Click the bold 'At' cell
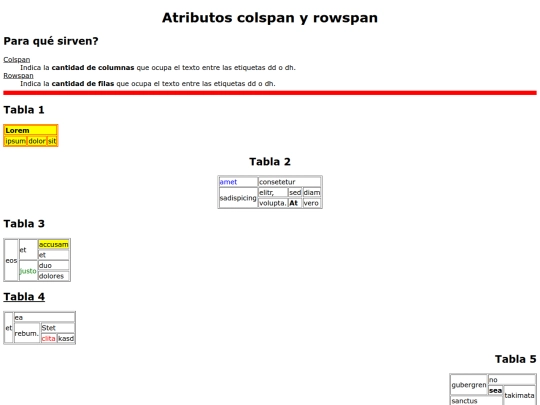The image size is (540, 405). click(295, 203)
